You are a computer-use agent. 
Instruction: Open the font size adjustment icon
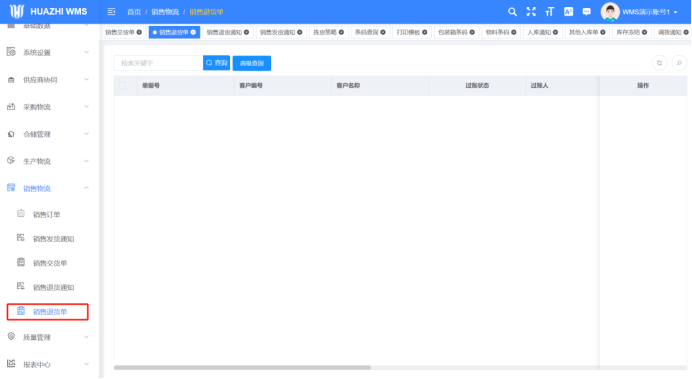pyautogui.click(x=549, y=12)
